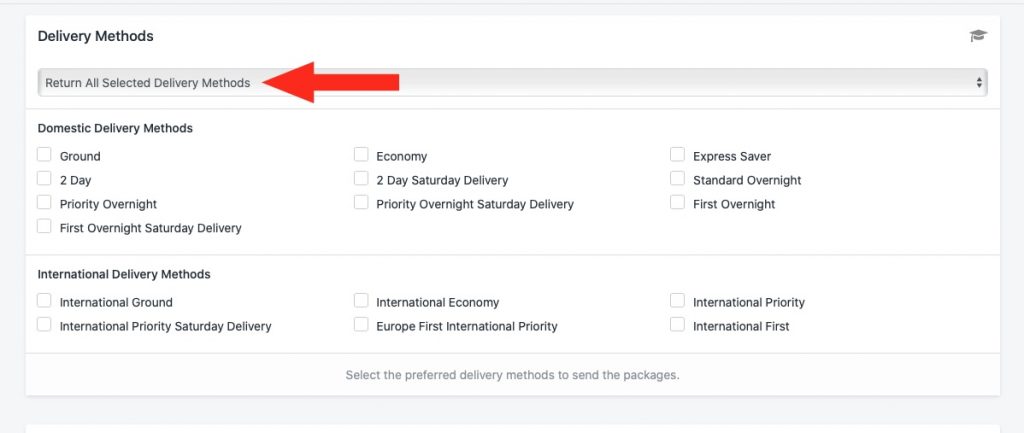
Task: Check the International Ground option
Action: 44,300
